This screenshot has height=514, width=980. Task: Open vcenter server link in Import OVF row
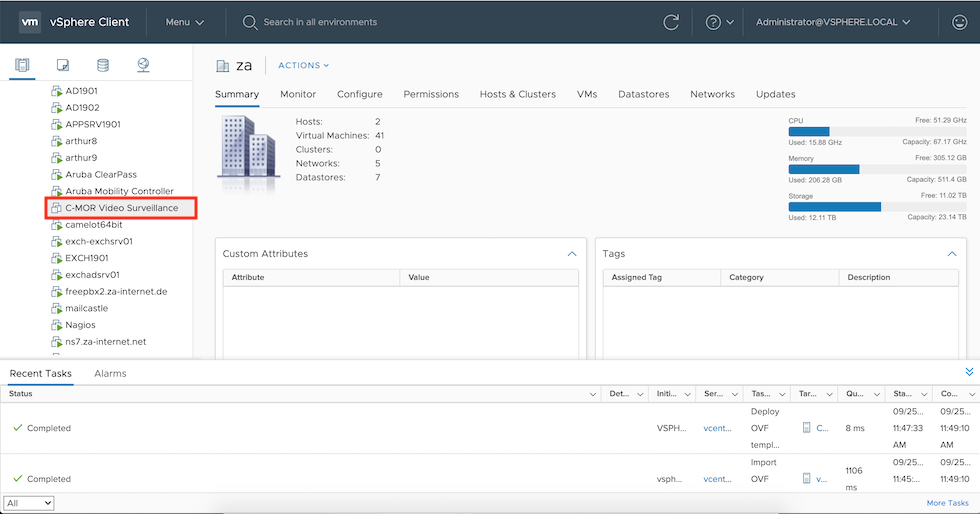pos(718,479)
